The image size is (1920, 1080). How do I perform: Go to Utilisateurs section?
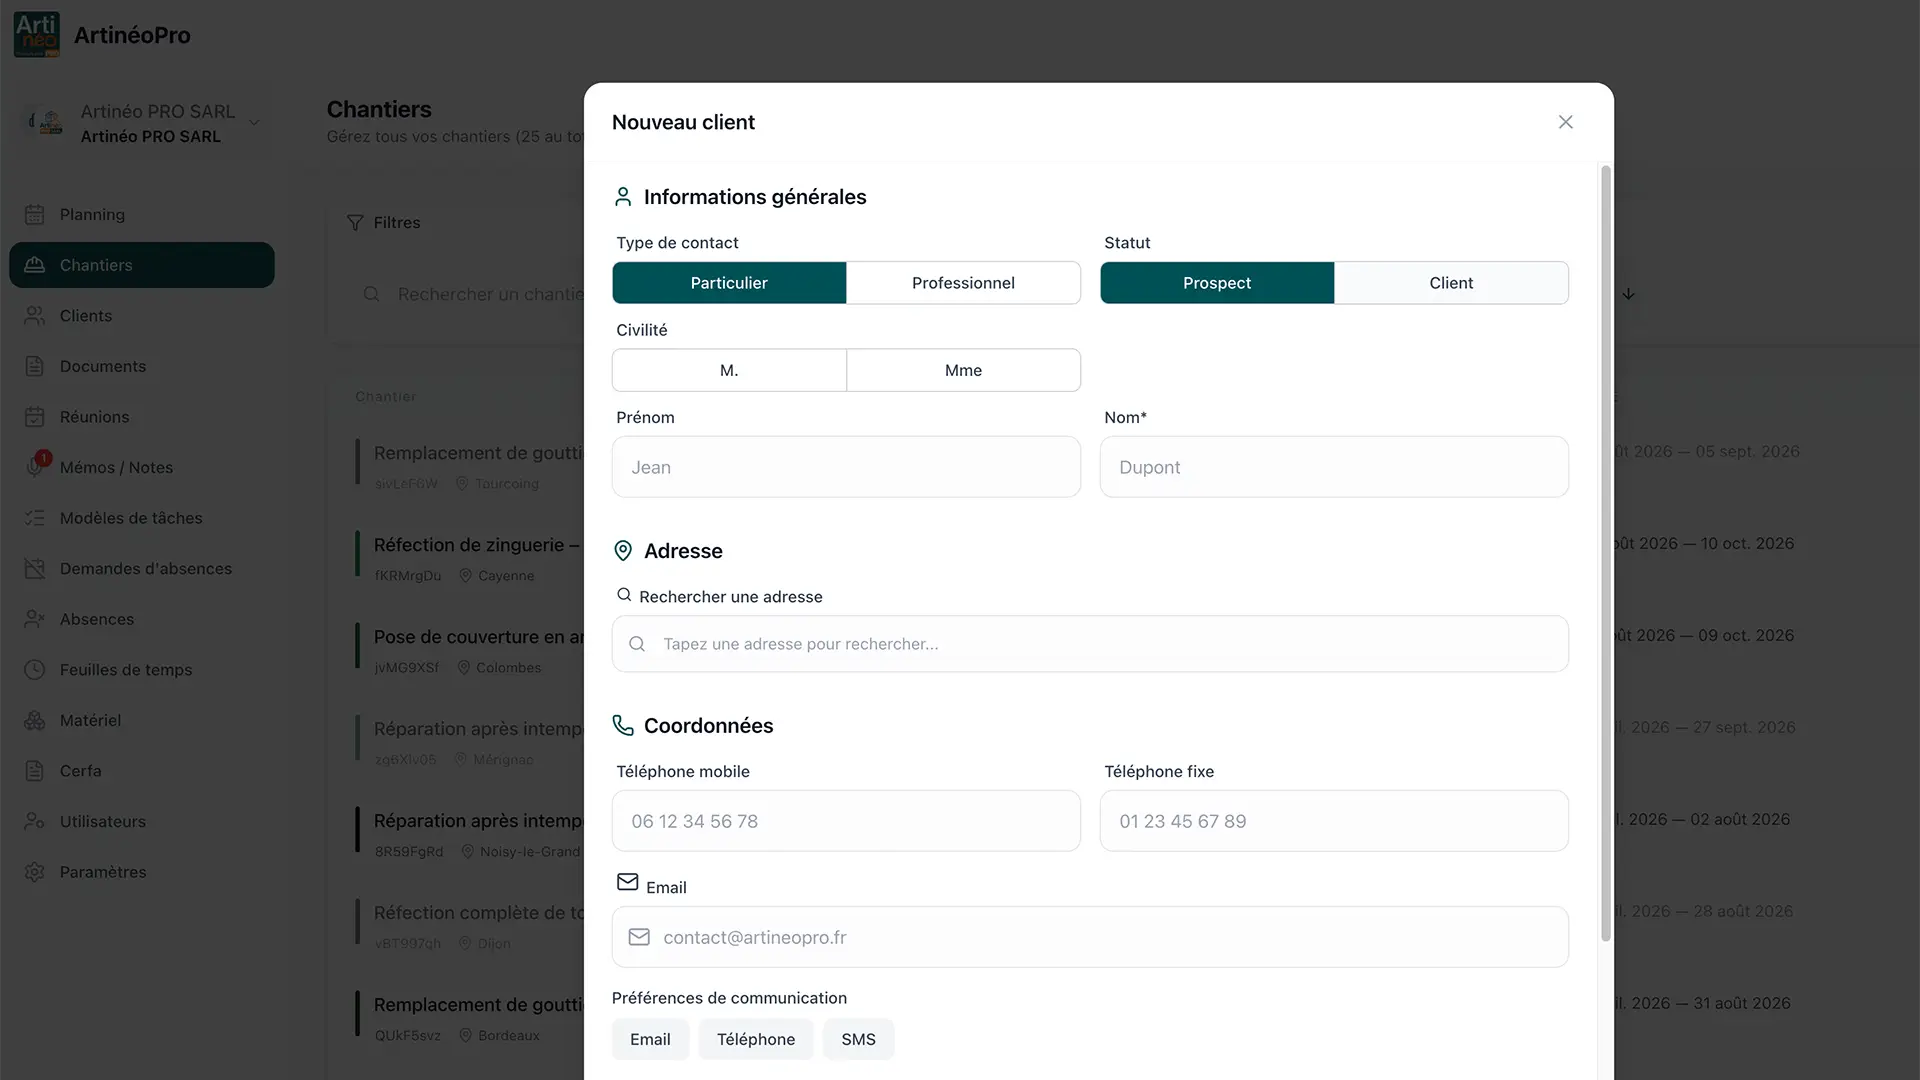coord(142,821)
